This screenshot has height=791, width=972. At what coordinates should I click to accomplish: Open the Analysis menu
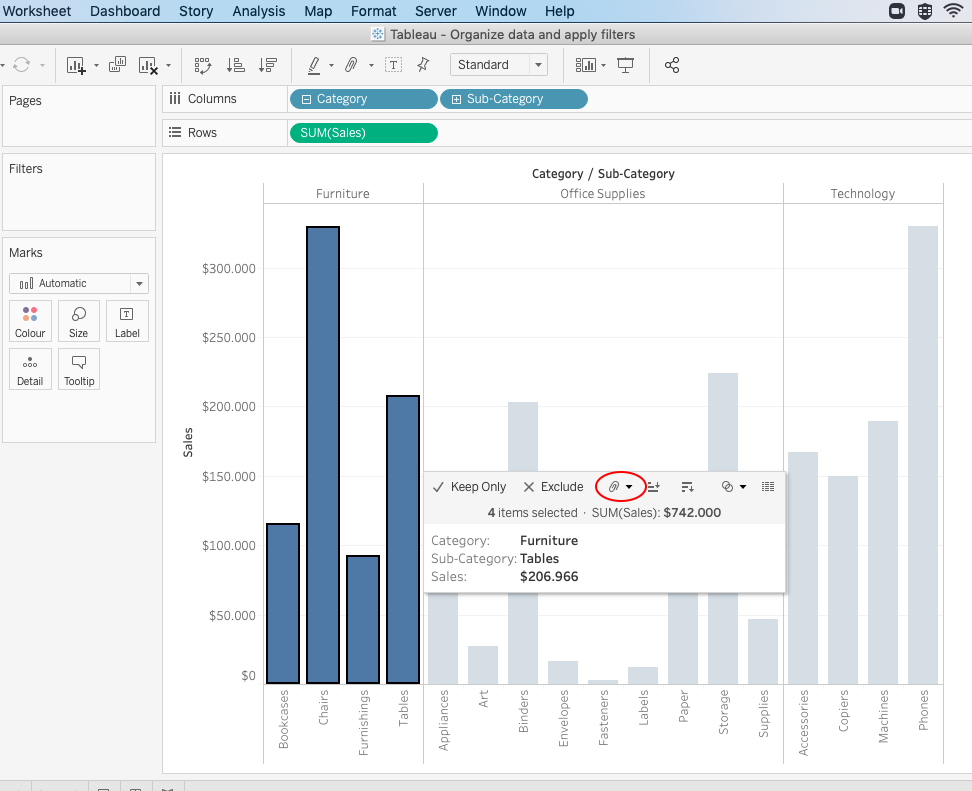258,11
